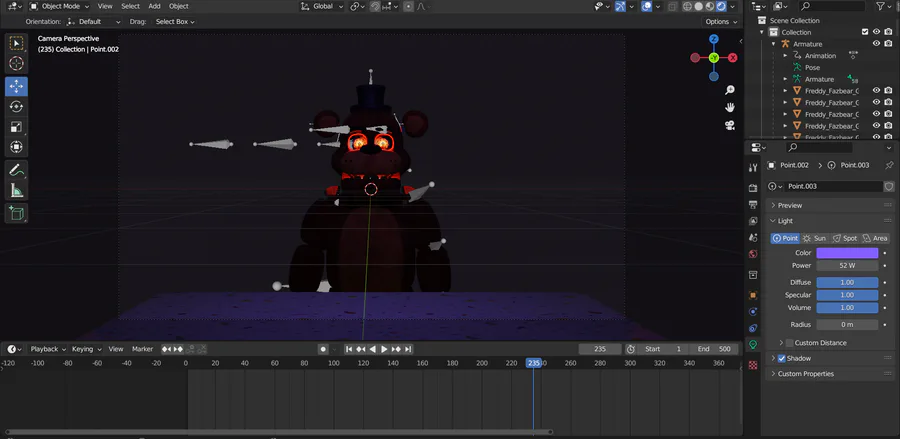This screenshot has width=900, height=439.
Task: Click the pan view hand icon
Action: tap(730, 107)
